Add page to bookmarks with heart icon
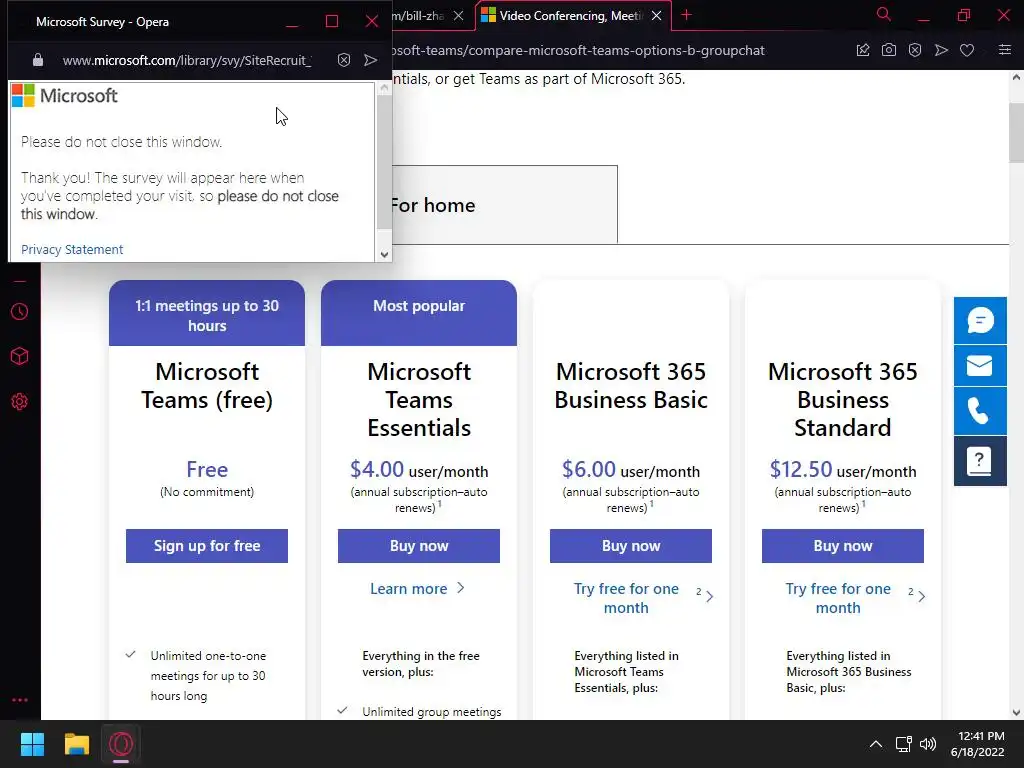Image resolution: width=1024 pixels, height=768 pixels. pos(967,50)
